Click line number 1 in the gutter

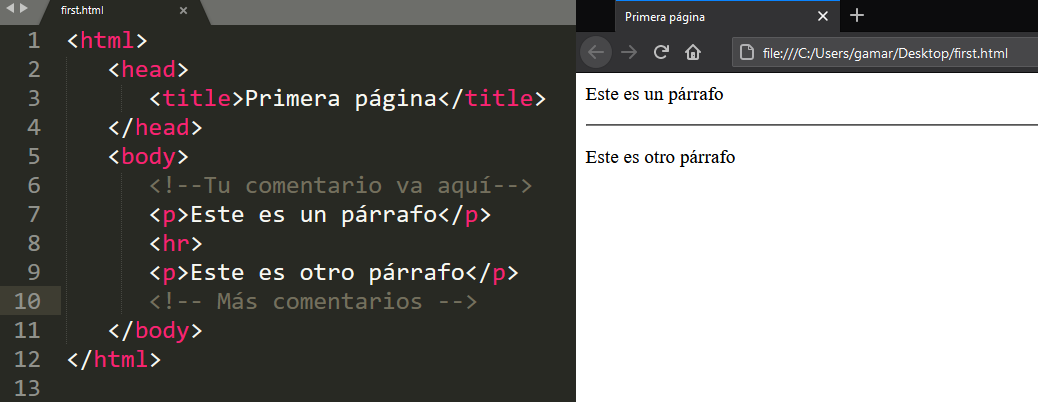click(x=34, y=40)
